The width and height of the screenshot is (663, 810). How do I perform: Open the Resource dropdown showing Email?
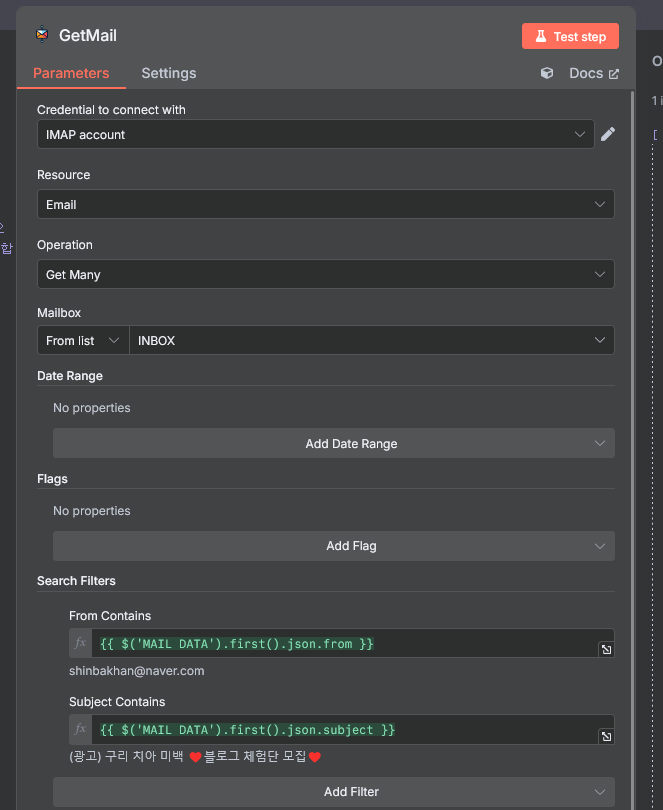click(326, 204)
